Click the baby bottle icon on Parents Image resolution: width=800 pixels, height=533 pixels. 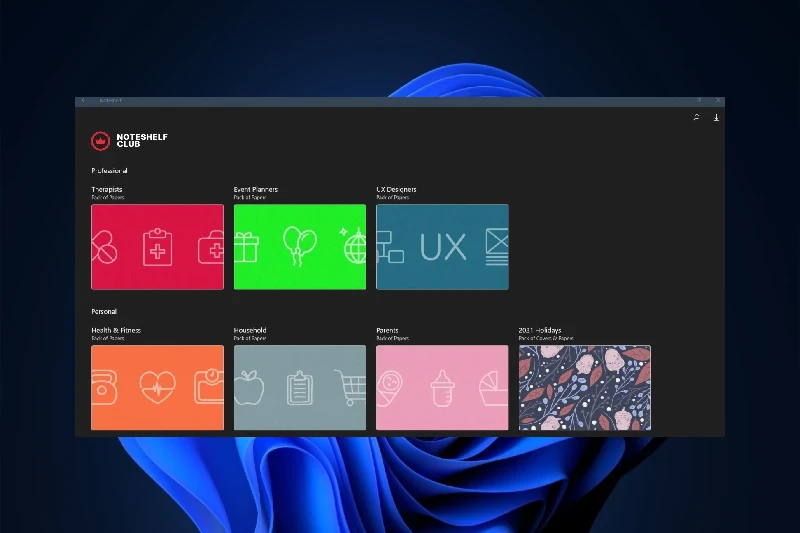[442, 388]
